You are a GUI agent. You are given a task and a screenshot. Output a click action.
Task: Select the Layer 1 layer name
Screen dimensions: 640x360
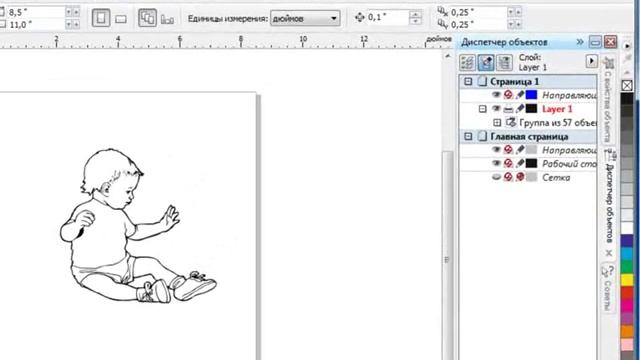pyautogui.click(x=557, y=109)
